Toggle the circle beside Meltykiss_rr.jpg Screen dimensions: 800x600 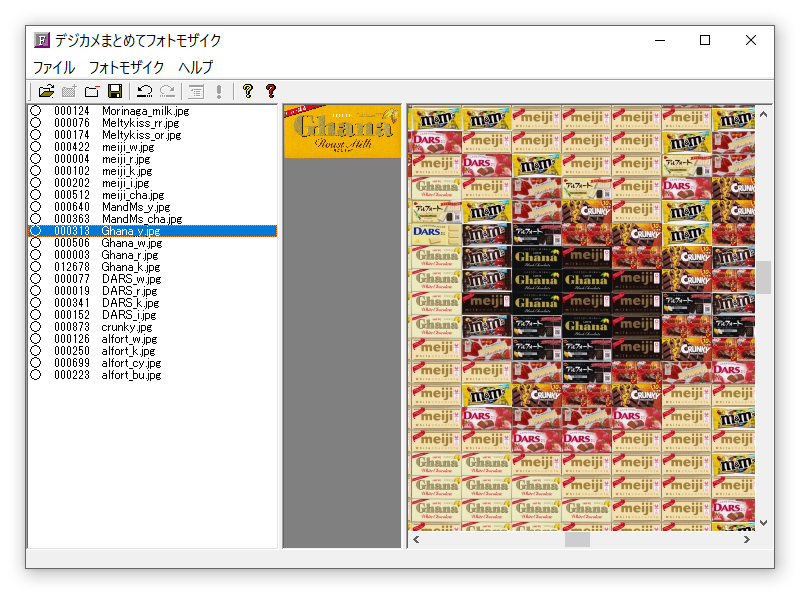35,123
